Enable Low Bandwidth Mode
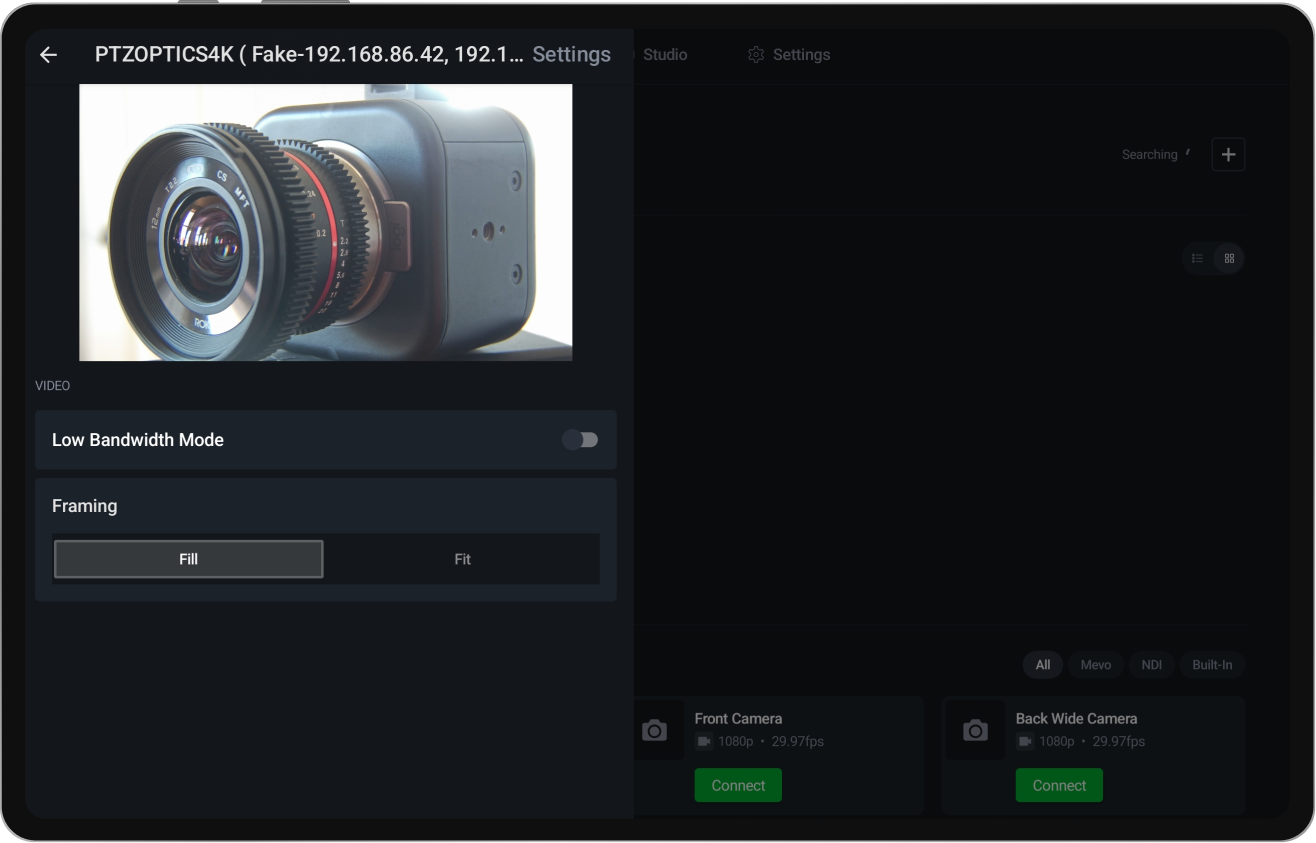 (x=580, y=440)
